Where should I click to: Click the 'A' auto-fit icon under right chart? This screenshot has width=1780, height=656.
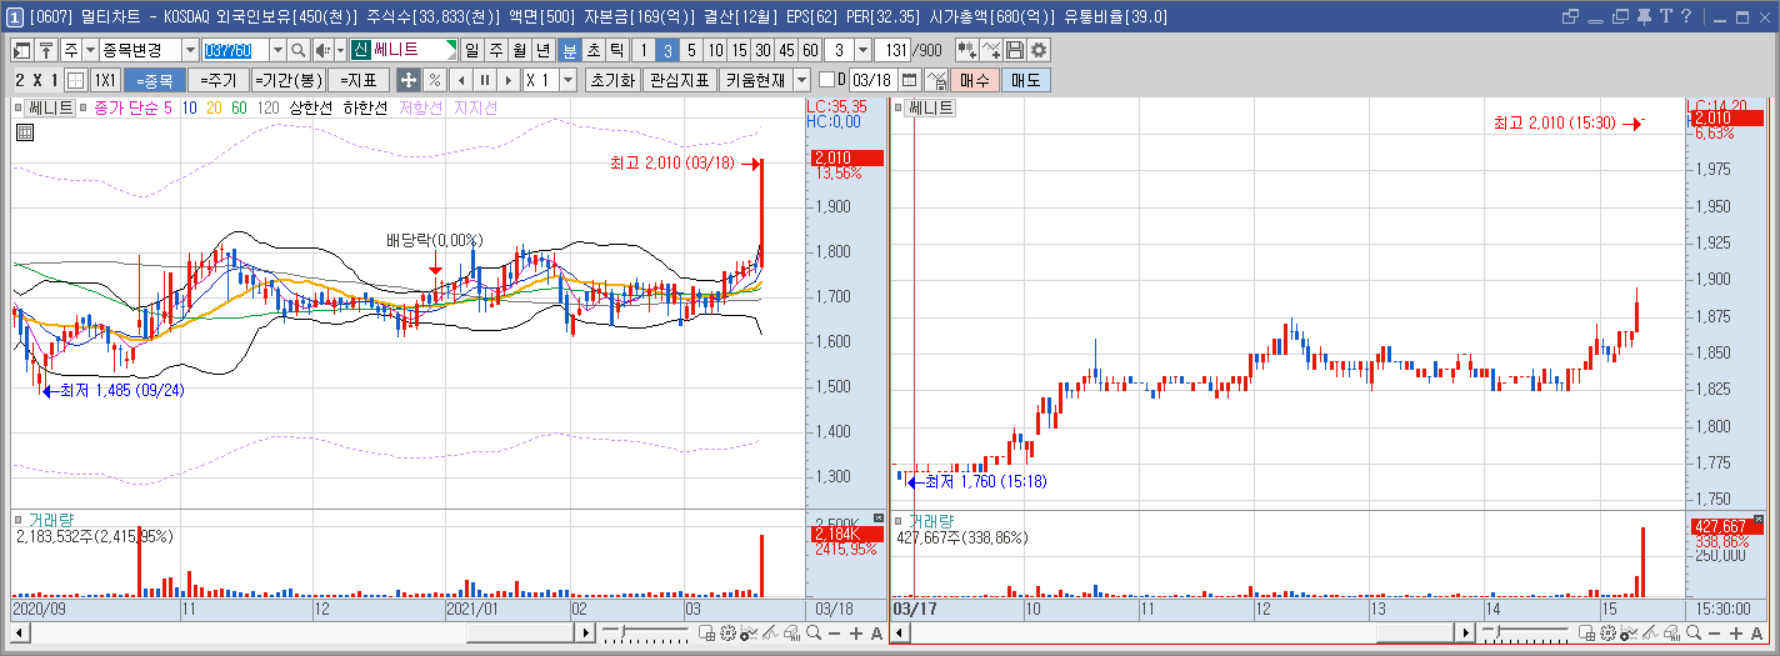(1757, 633)
